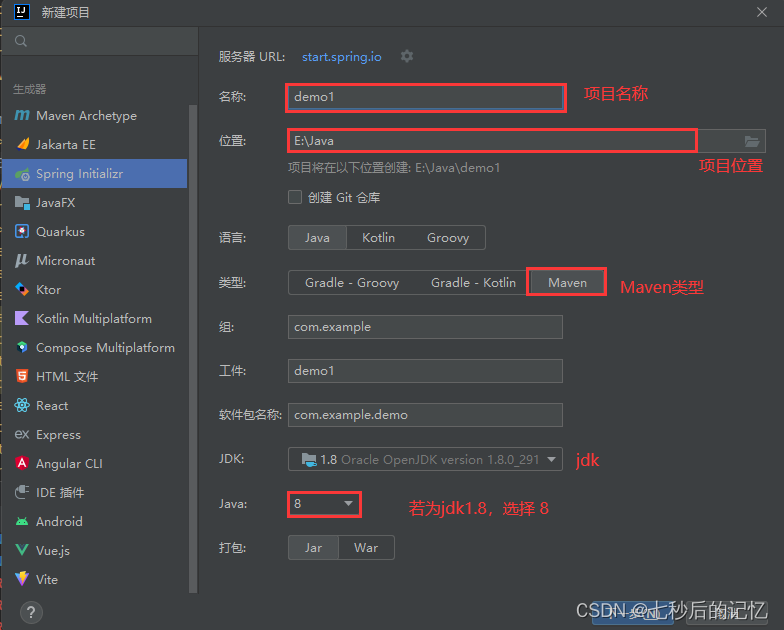The image size is (784, 630).
Task: Select Maven Archetype generator
Action: pos(94,116)
